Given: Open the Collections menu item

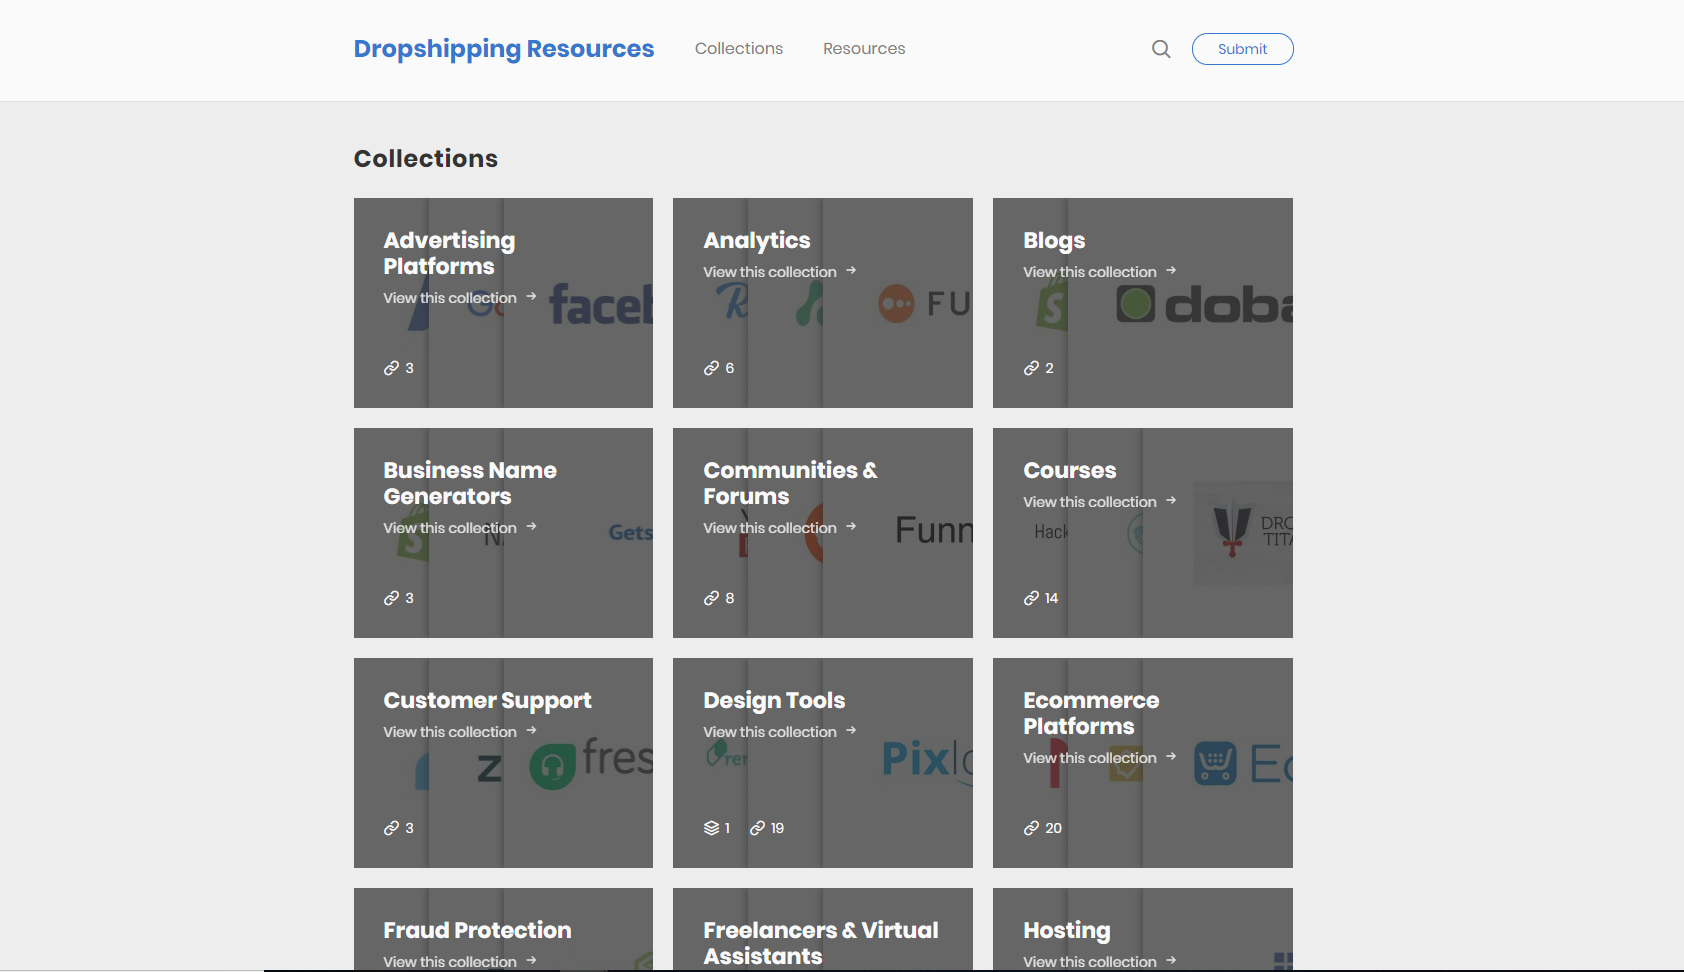Looking at the screenshot, I should (x=739, y=48).
